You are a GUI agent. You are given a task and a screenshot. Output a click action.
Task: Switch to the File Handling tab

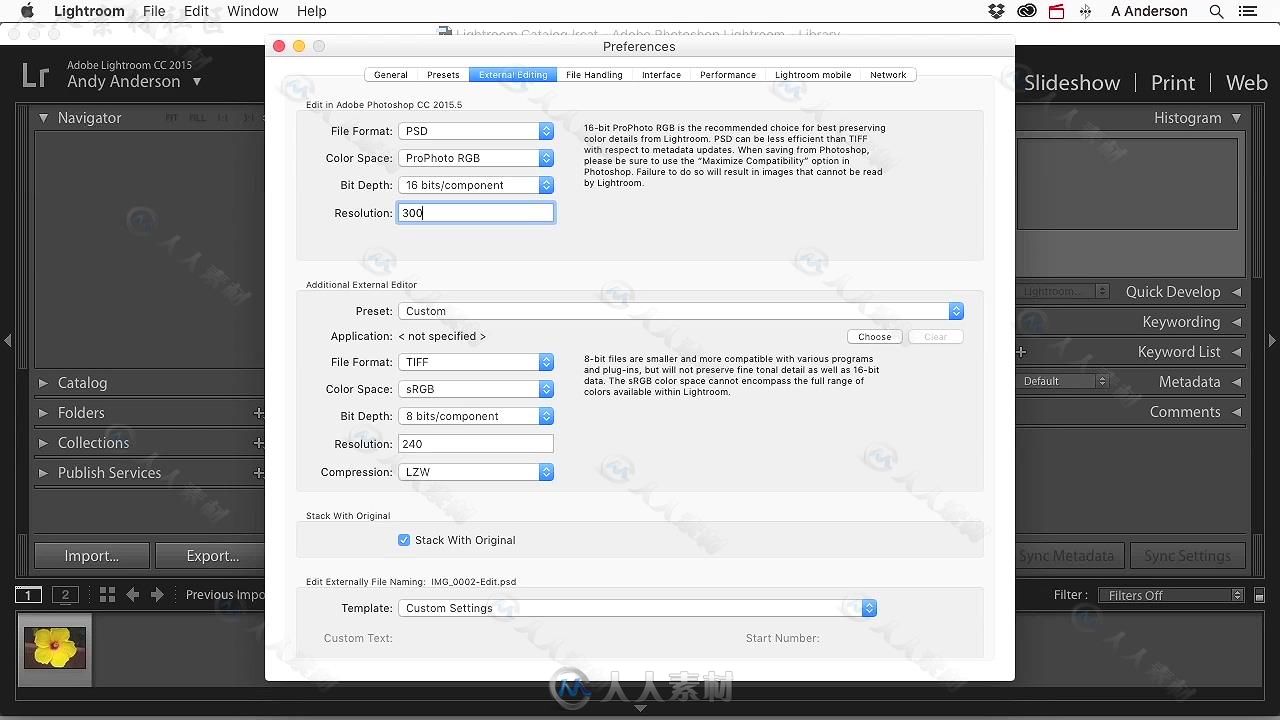[x=594, y=75]
